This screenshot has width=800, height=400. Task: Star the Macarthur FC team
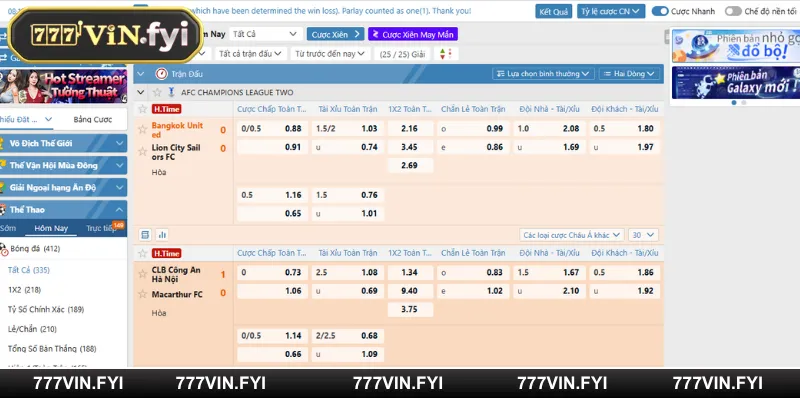pyautogui.click(x=142, y=294)
